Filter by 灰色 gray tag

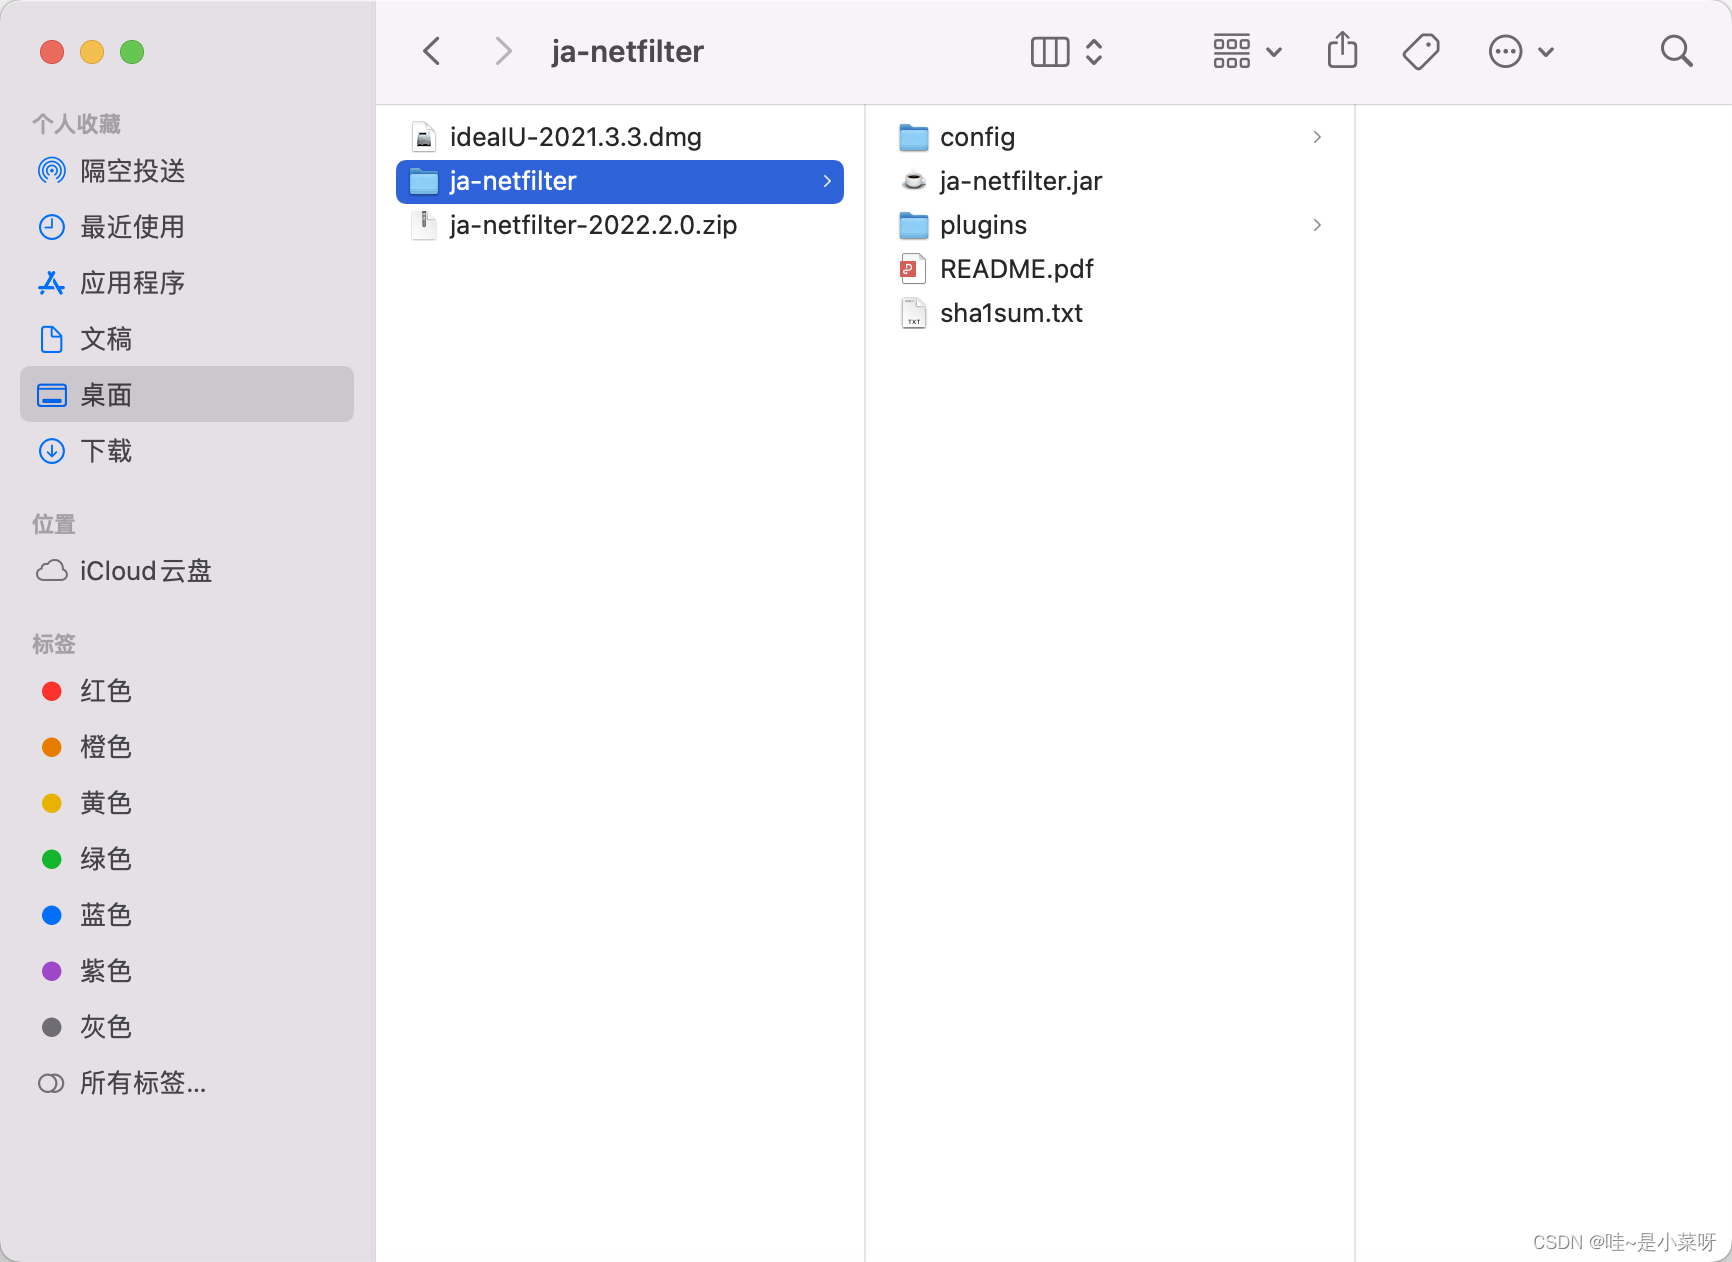(187, 1027)
